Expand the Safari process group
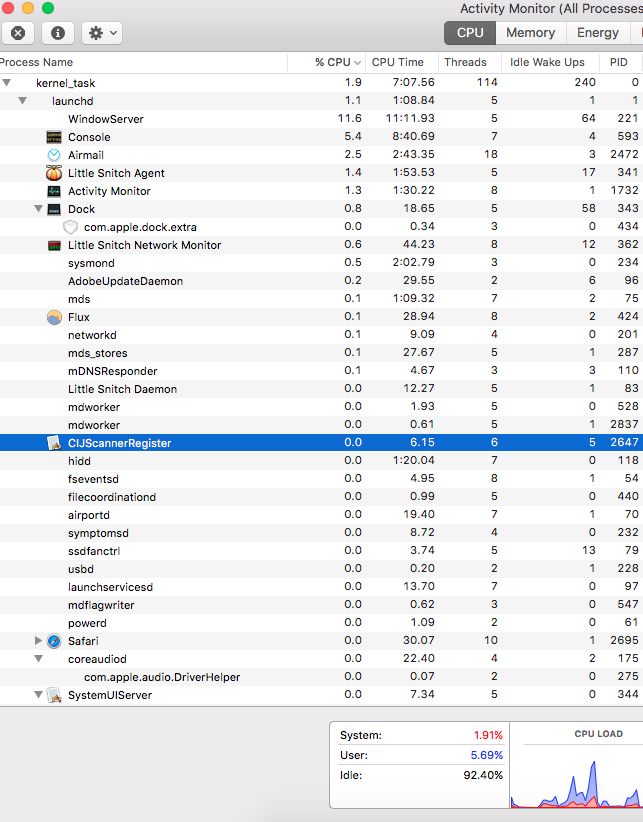 tap(38, 641)
